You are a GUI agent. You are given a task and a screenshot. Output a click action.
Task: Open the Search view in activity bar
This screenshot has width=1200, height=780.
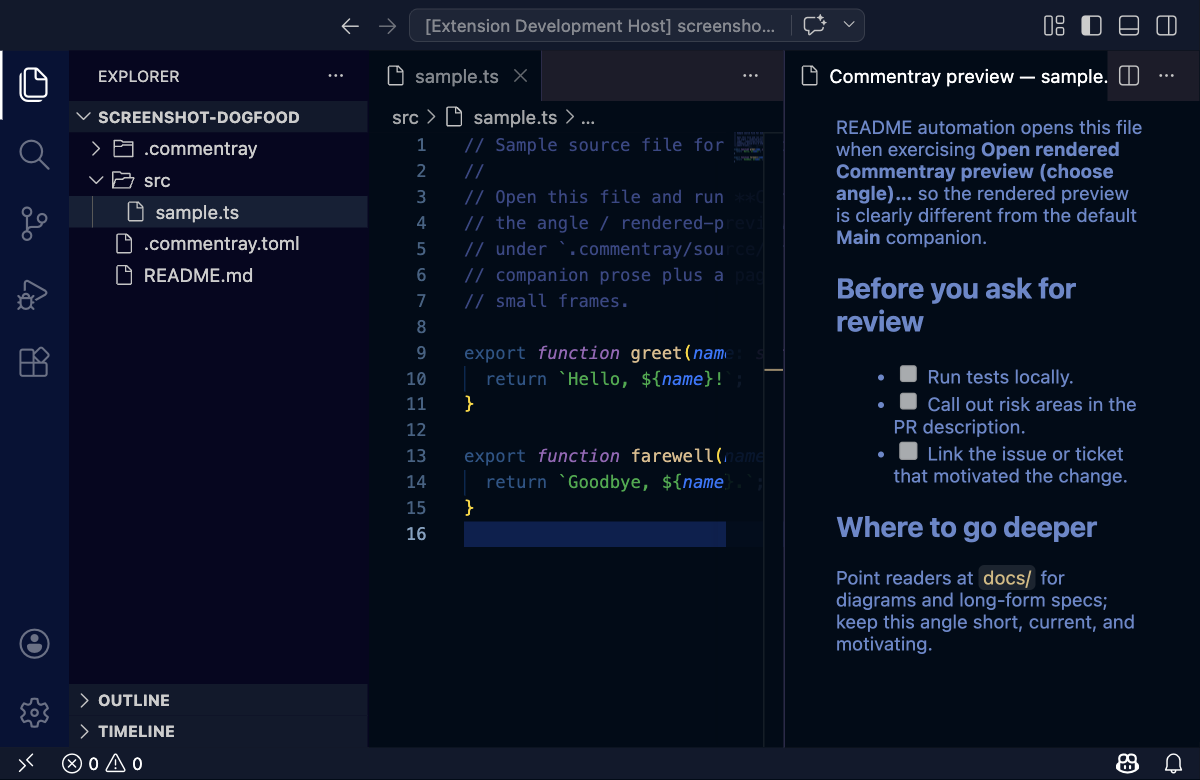(34, 154)
